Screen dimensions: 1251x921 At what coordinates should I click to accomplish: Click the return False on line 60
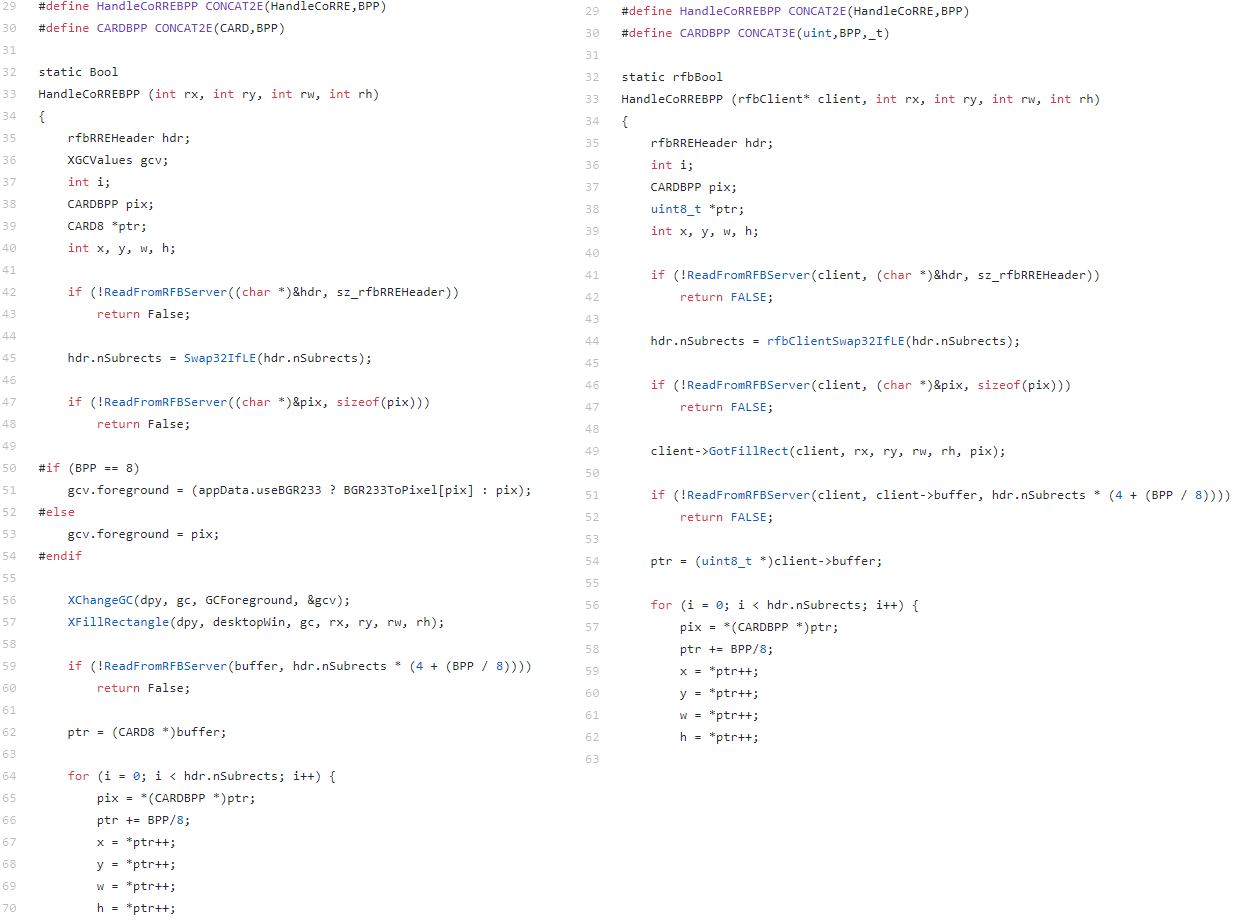point(143,688)
